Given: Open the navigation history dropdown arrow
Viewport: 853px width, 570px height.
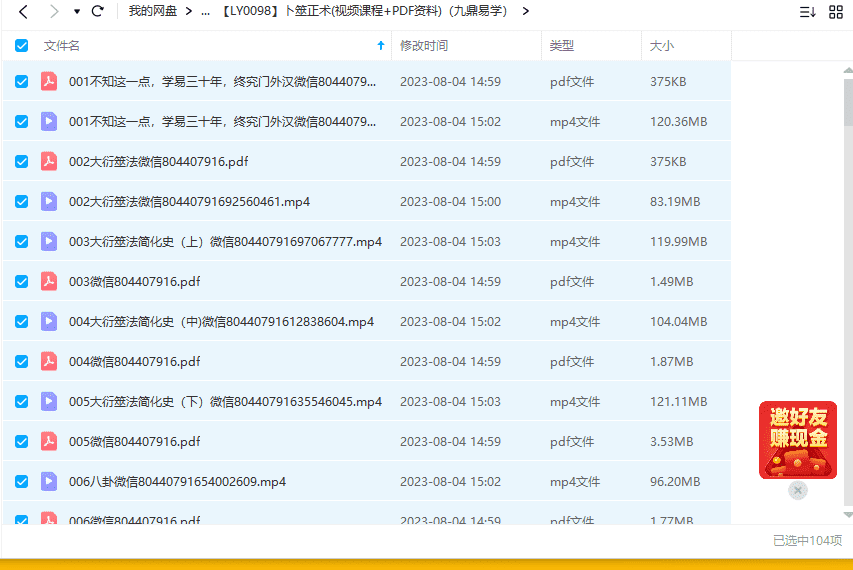Looking at the screenshot, I should pos(76,12).
